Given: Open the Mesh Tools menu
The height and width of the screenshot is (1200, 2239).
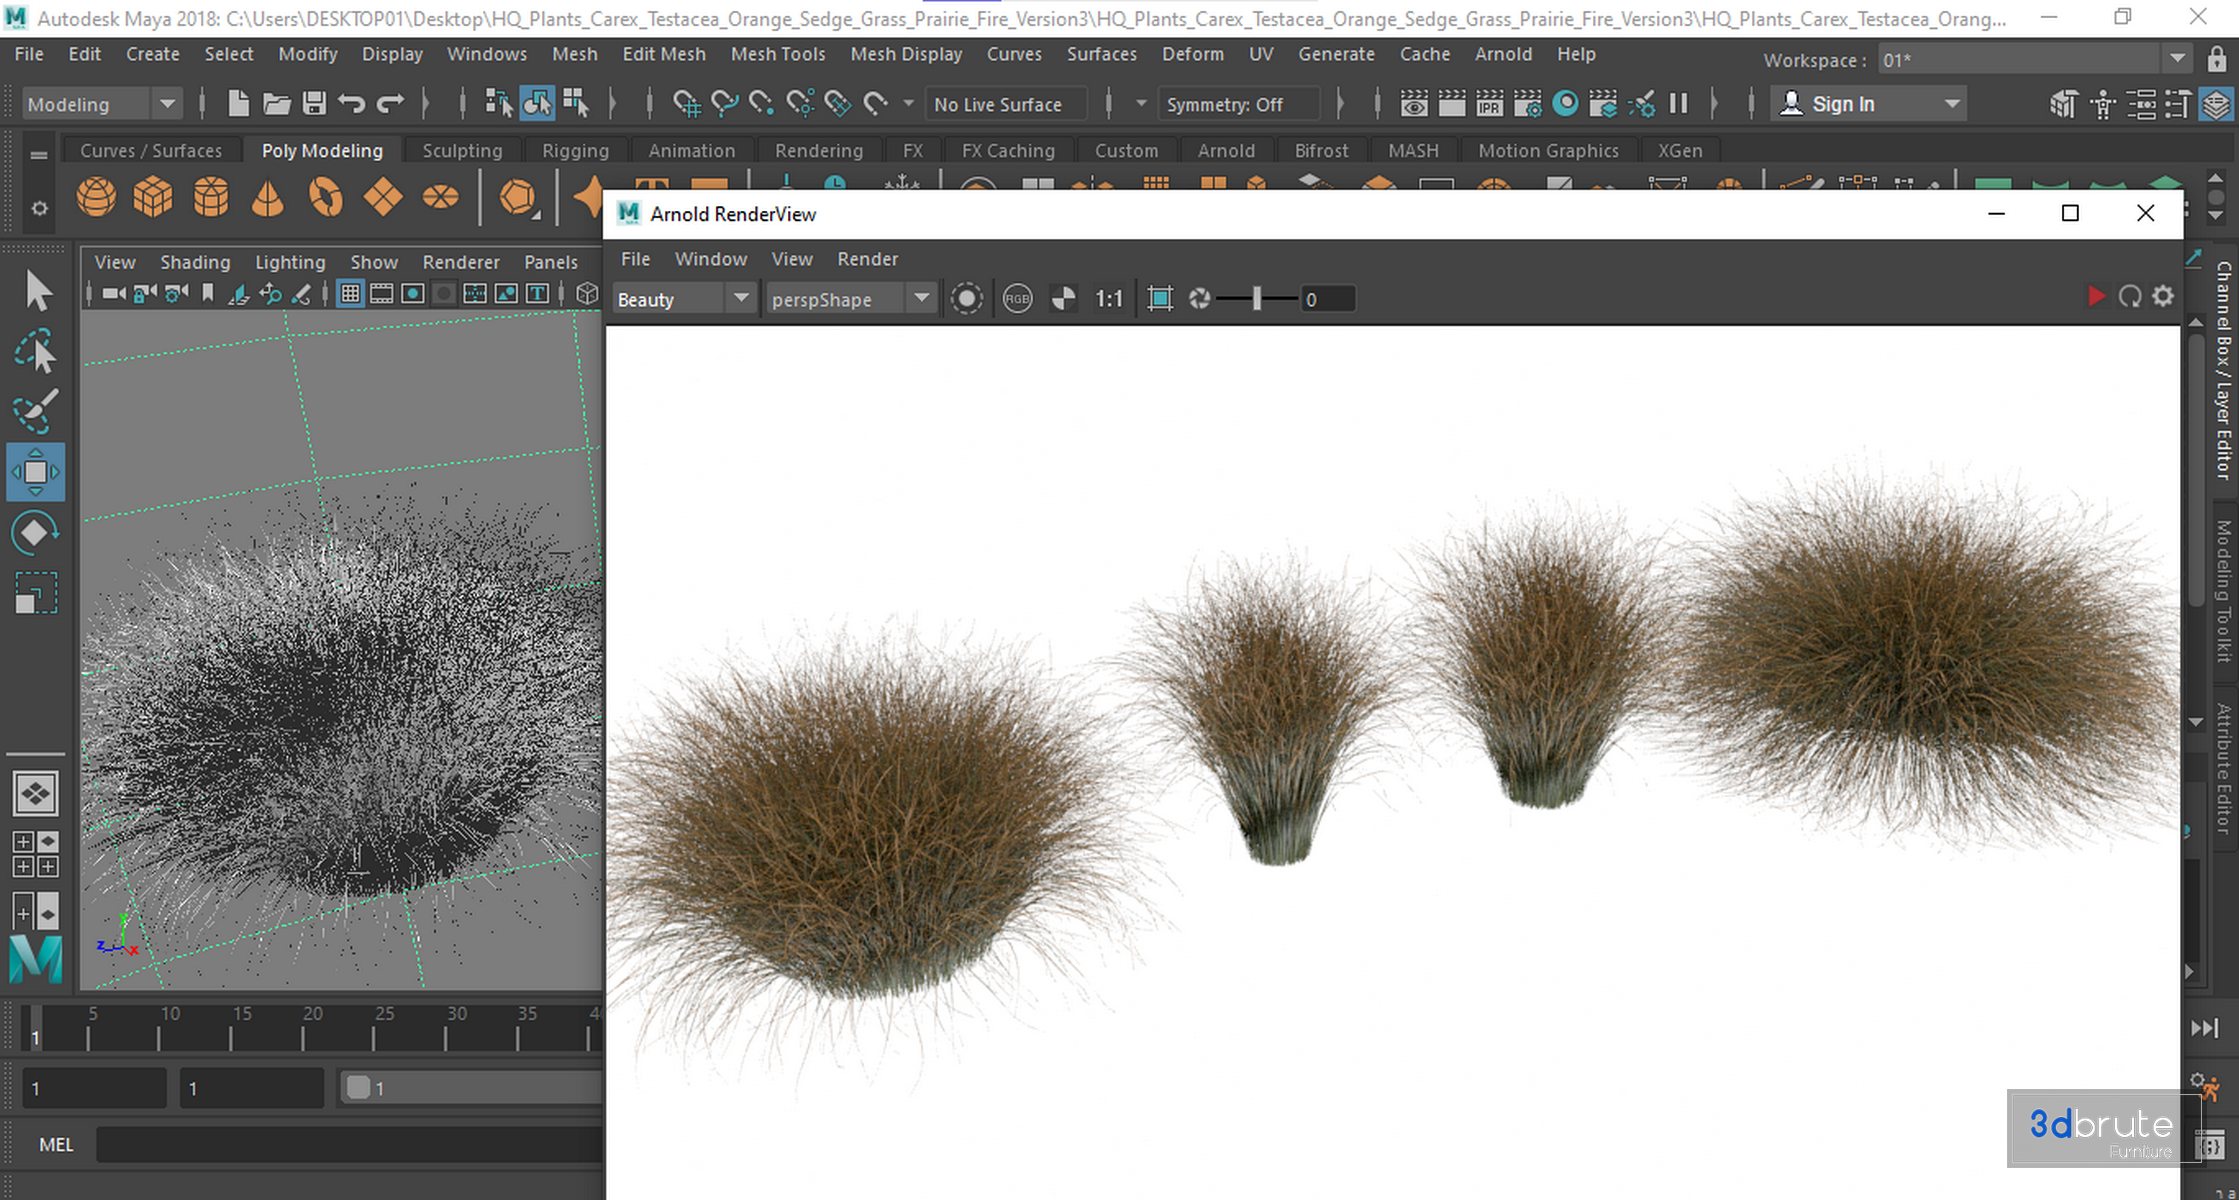Looking at the screenshot, I should [777, 54].
